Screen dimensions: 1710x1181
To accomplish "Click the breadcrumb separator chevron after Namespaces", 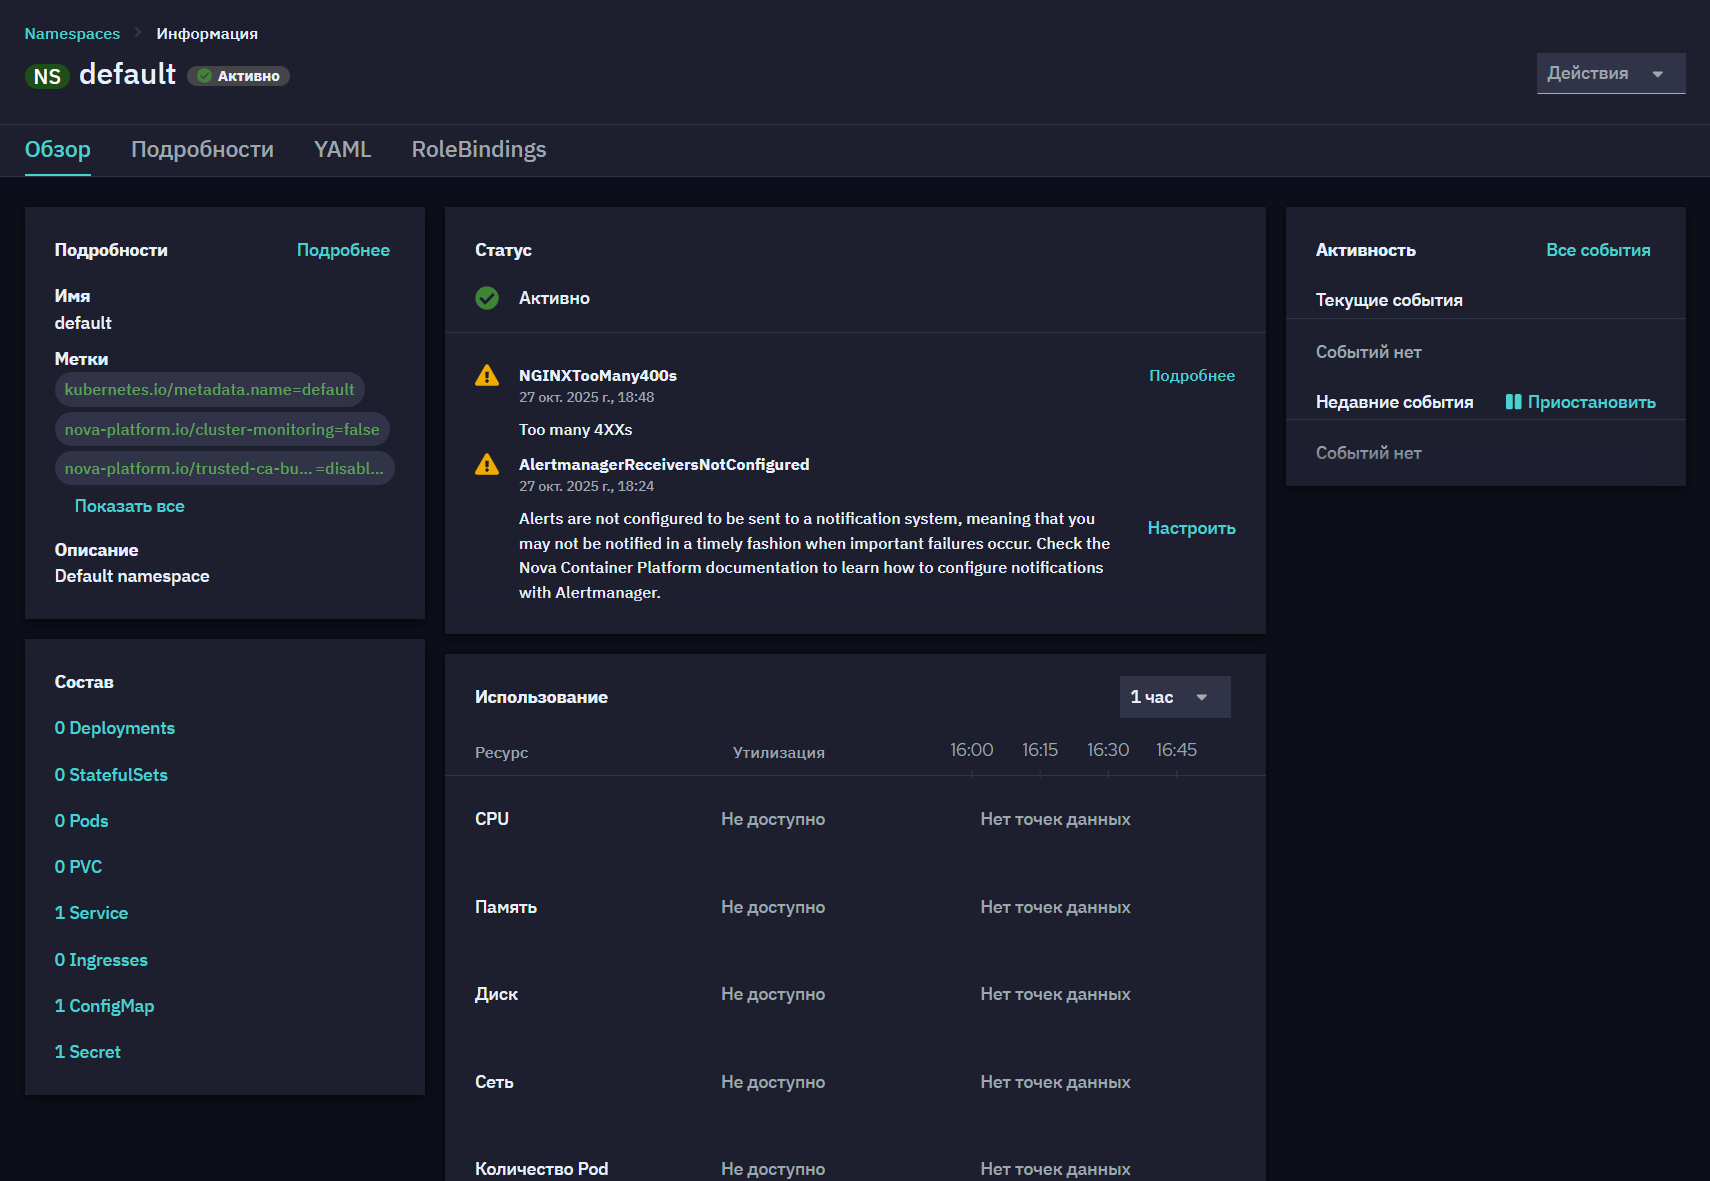I will coord(138,33).
